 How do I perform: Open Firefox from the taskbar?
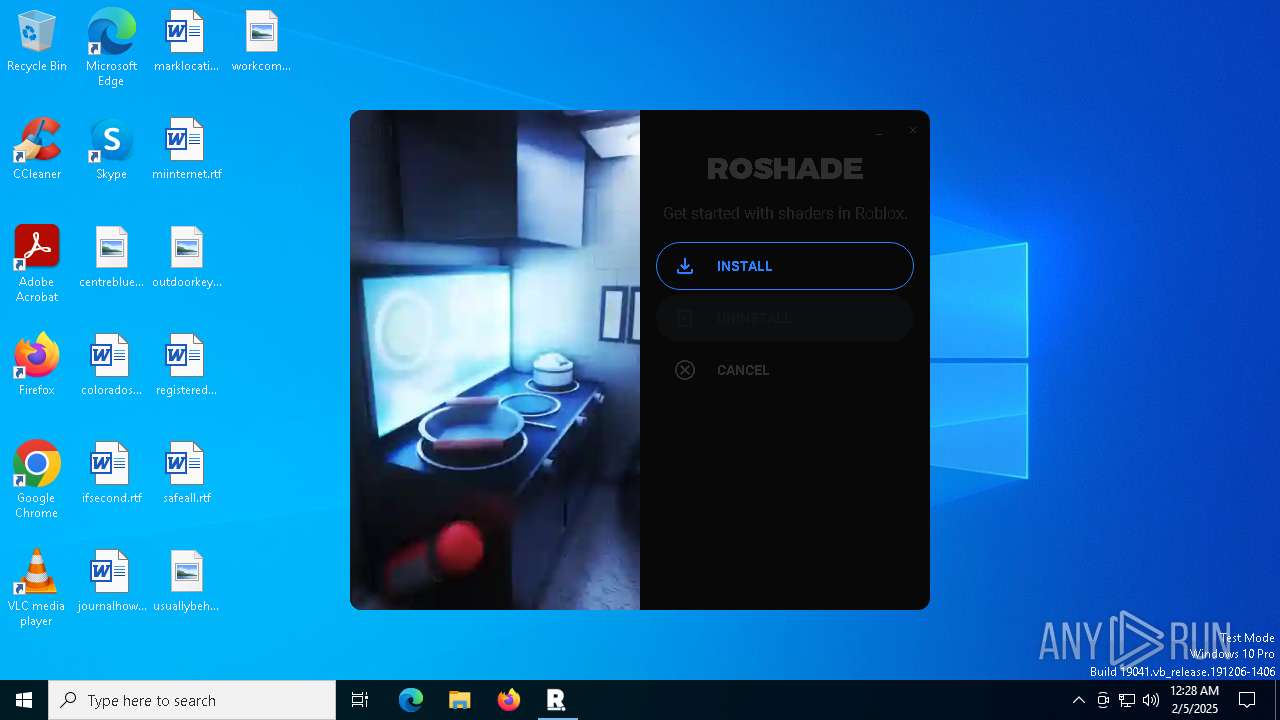click(x=508, y=700)
